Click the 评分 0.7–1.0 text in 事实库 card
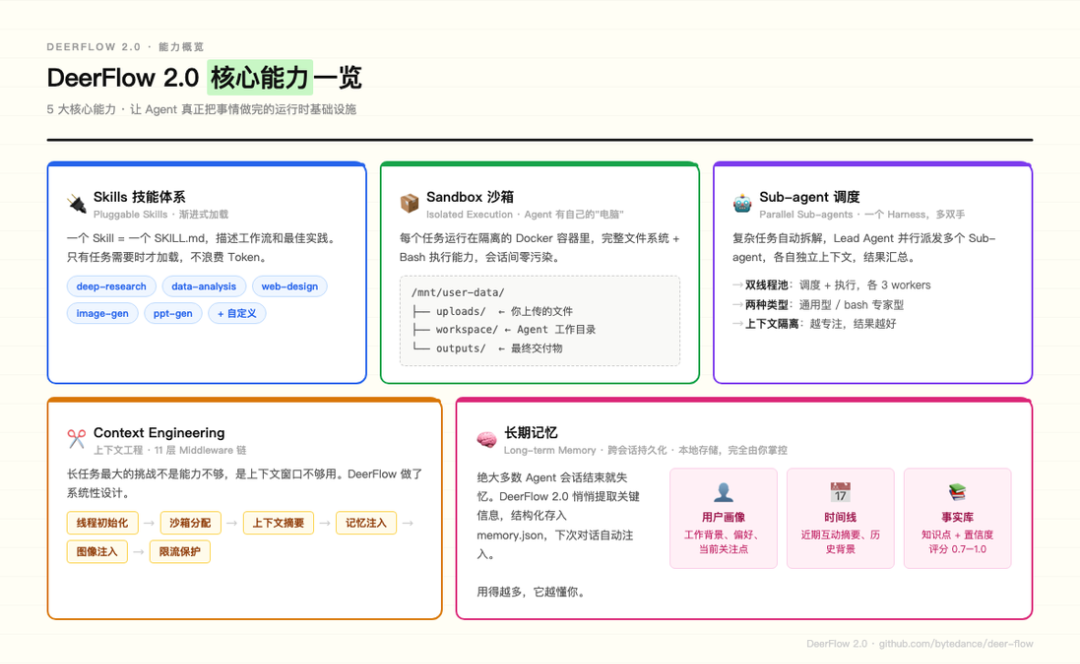The image size is (1080, 664). pos(957,549)
